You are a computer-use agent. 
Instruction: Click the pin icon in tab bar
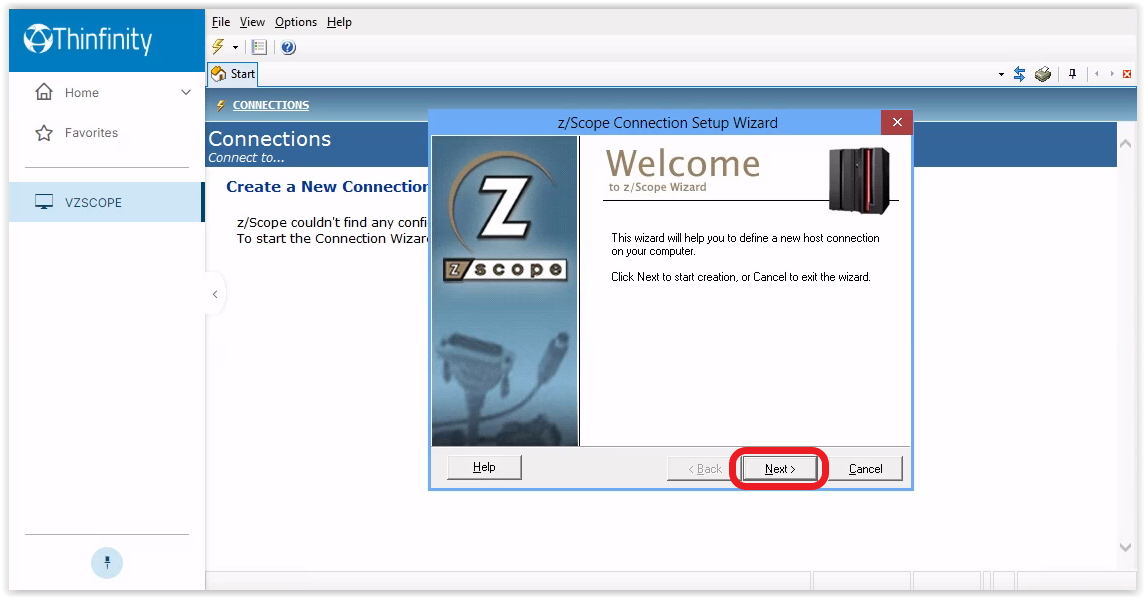click(1073, 74)
